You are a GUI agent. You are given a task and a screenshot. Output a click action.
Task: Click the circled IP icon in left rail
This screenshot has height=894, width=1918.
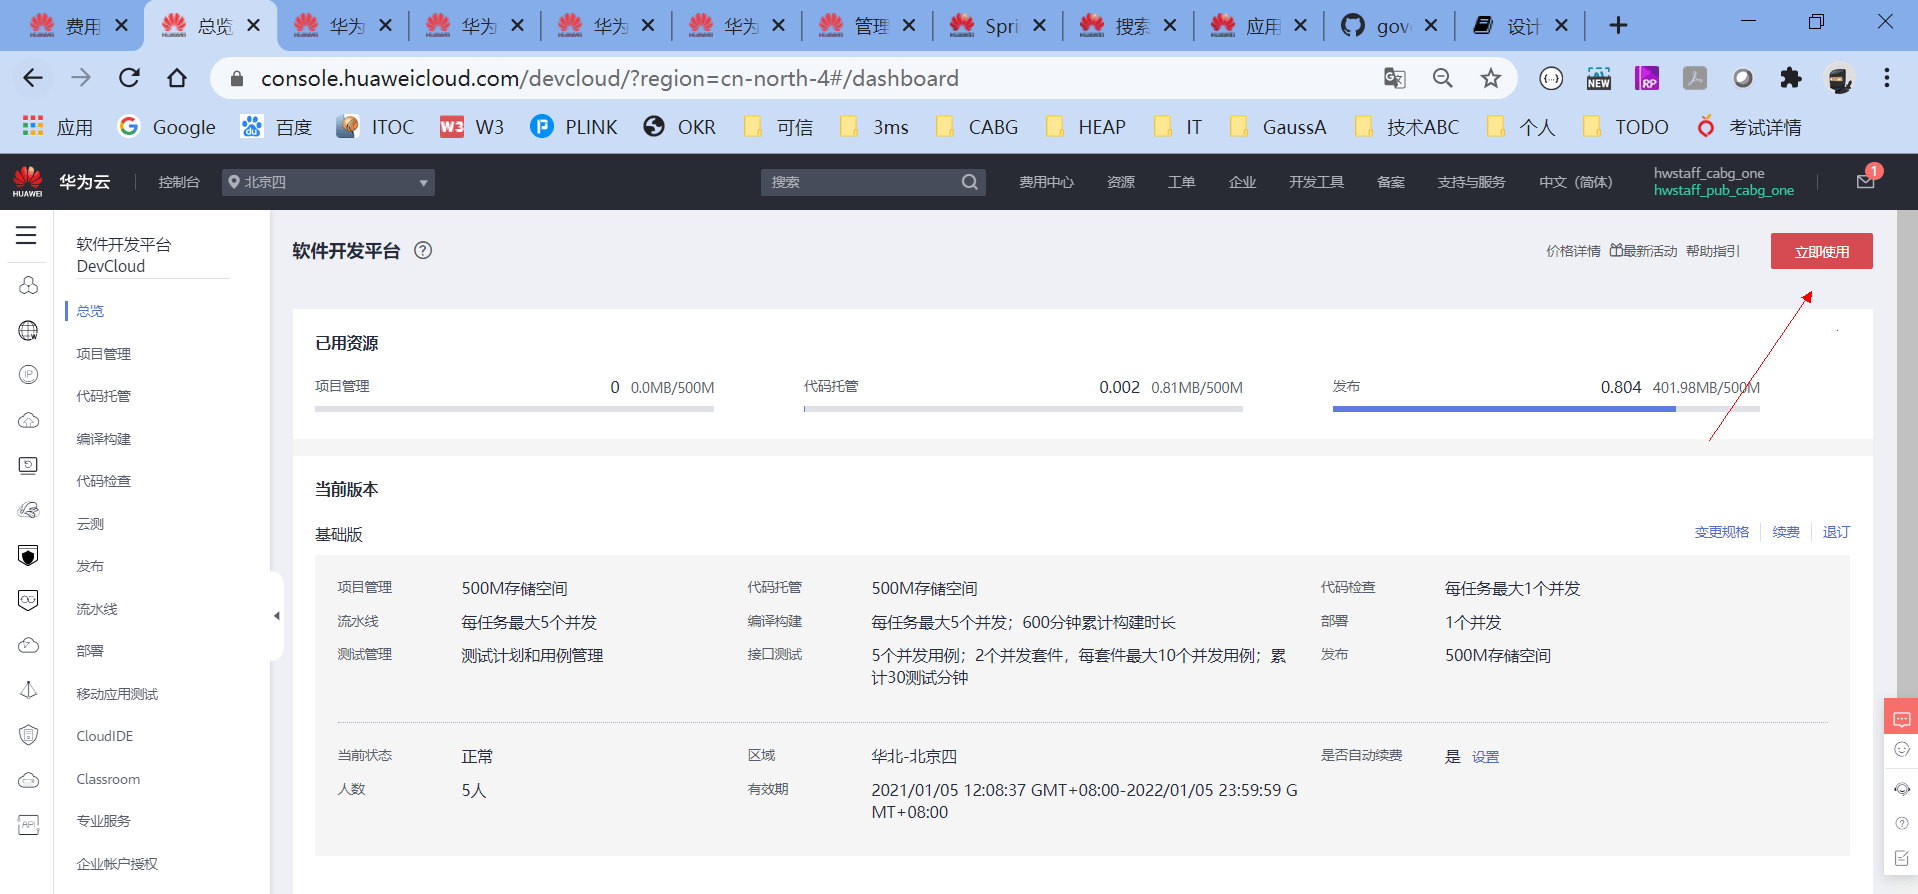pos(28,374)
